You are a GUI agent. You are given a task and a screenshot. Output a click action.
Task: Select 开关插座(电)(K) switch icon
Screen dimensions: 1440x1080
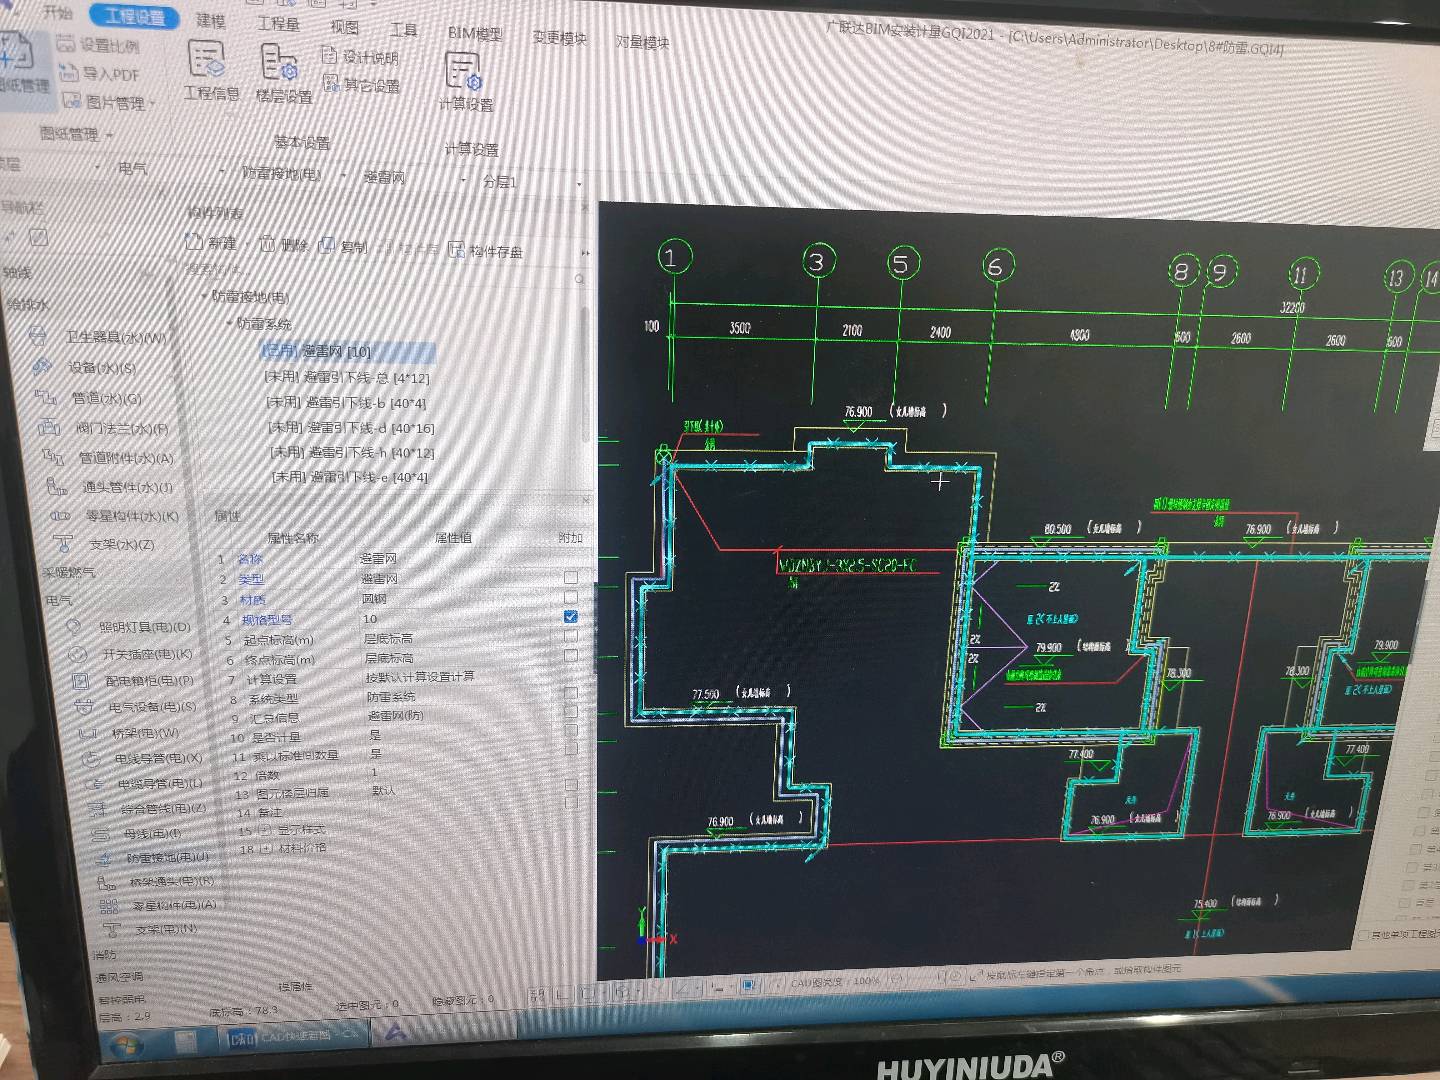(78, 654)
